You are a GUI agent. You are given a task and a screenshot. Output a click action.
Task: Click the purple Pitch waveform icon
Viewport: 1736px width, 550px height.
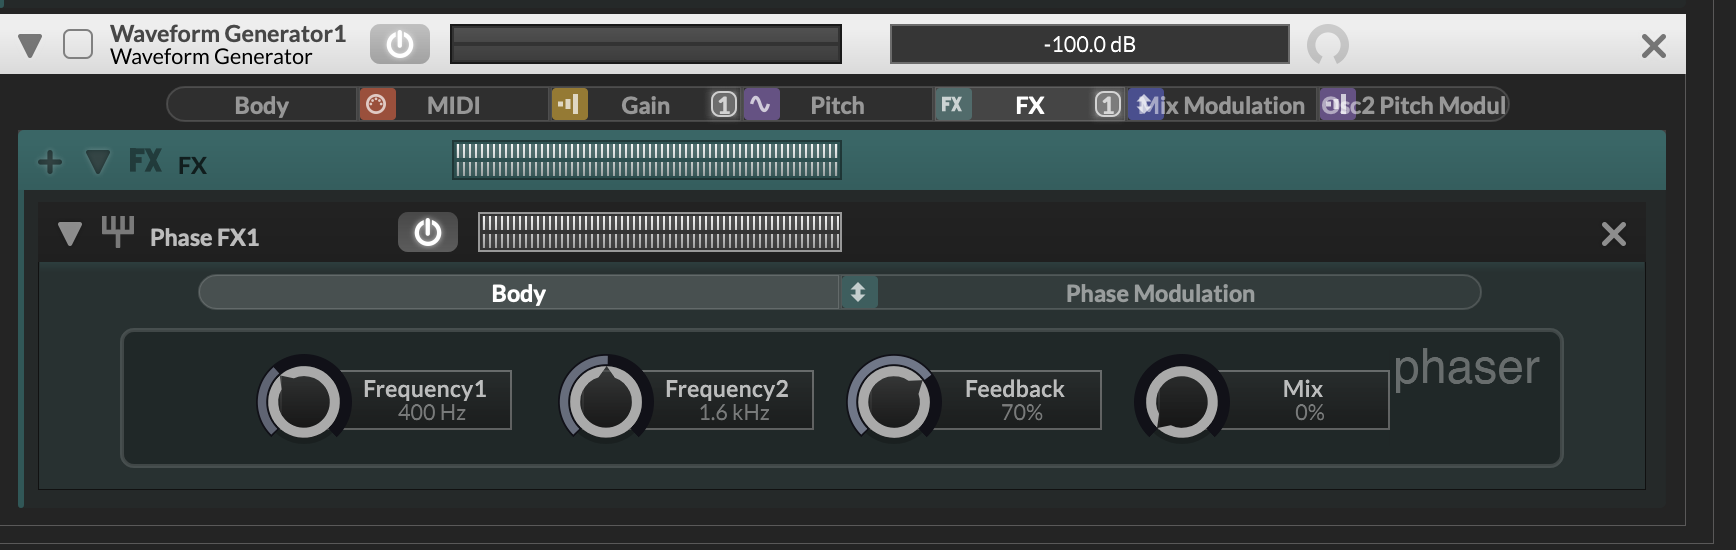point(761,105)
